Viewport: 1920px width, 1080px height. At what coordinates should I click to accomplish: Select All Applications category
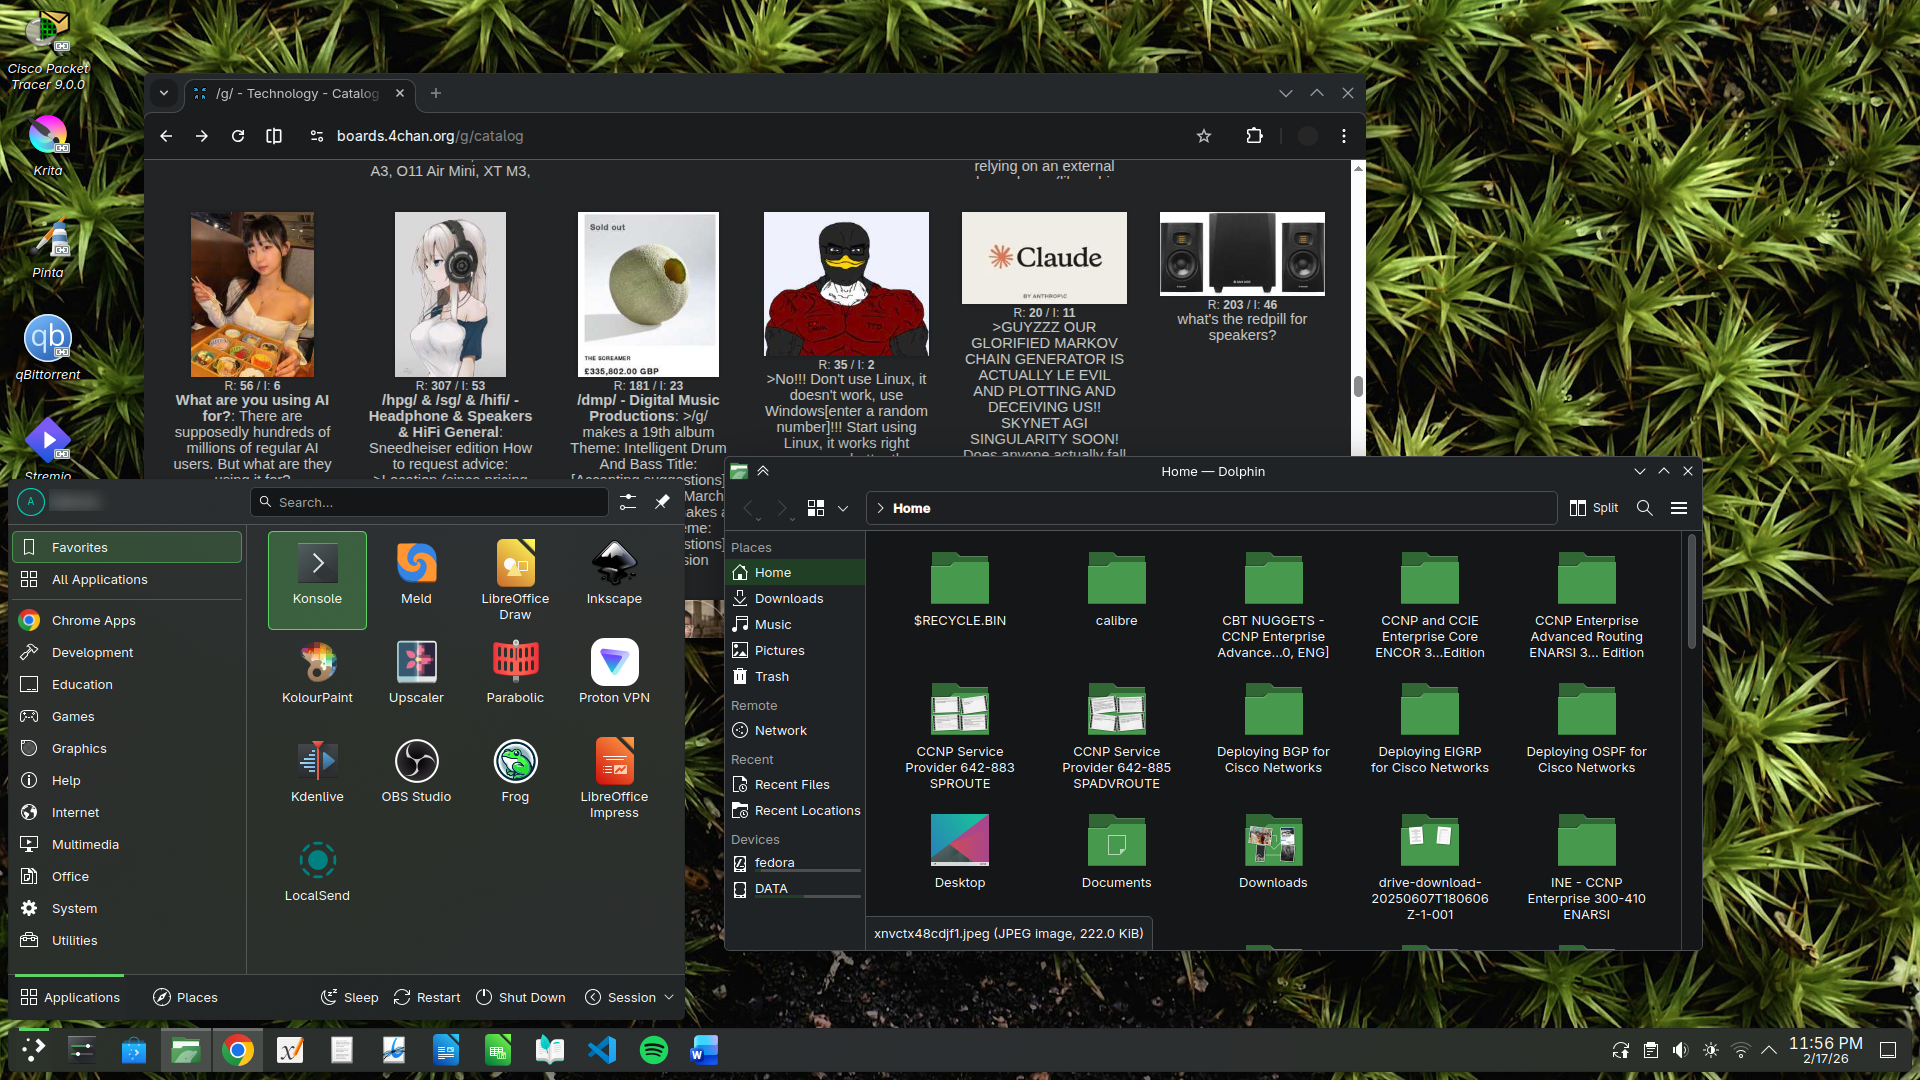(x=99, y=580)
